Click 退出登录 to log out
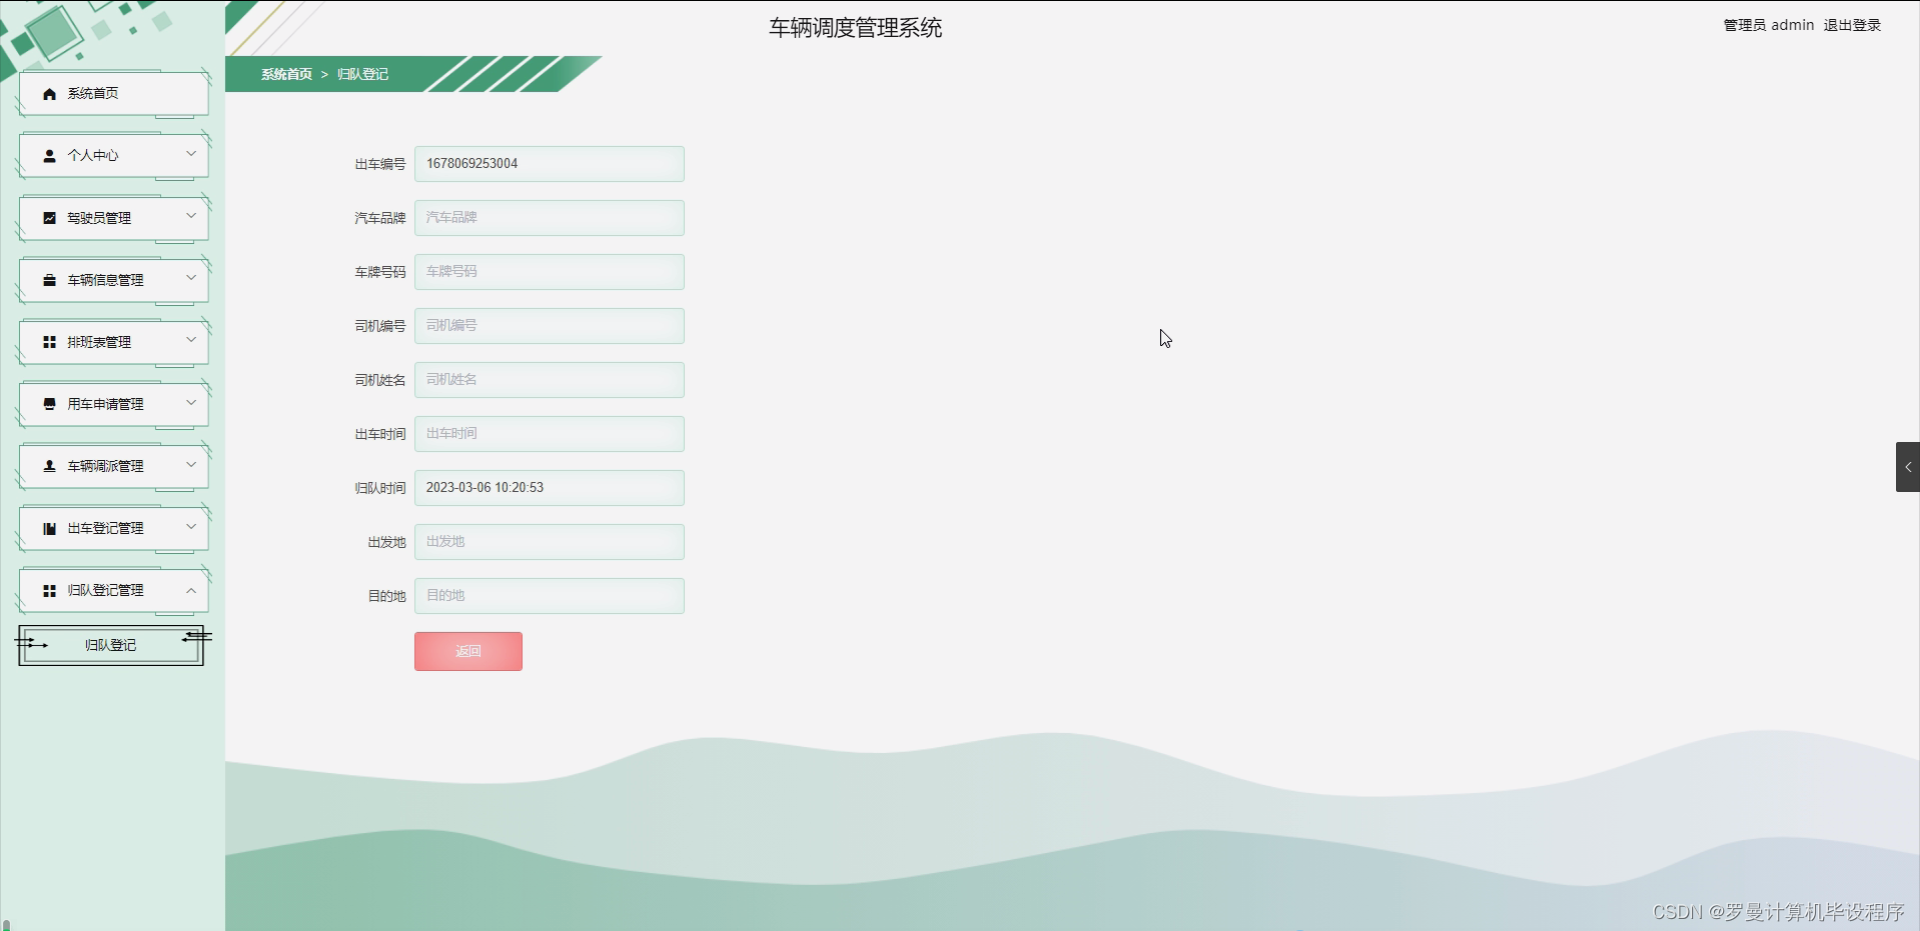This screenshot has width=1920, height=931. (x=1851, y=25)
